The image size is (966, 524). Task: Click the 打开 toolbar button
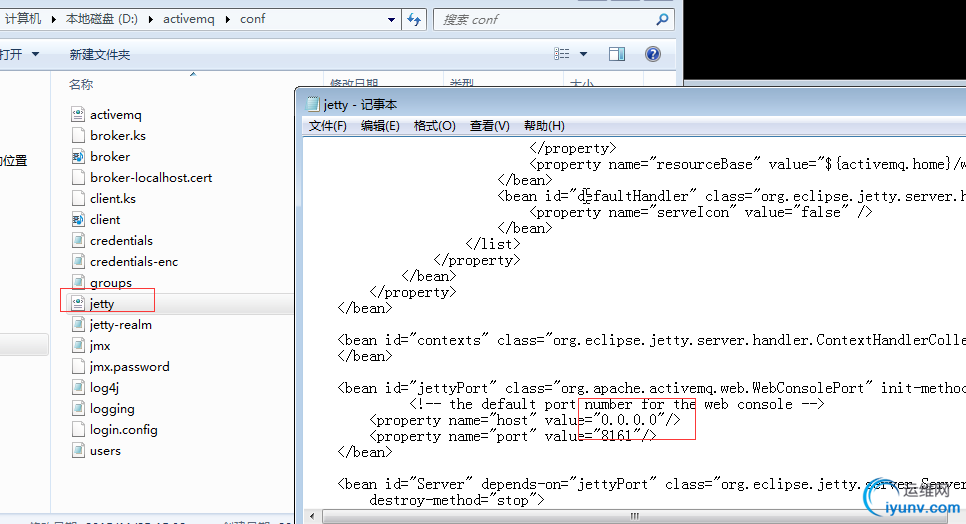pos(11,54)
